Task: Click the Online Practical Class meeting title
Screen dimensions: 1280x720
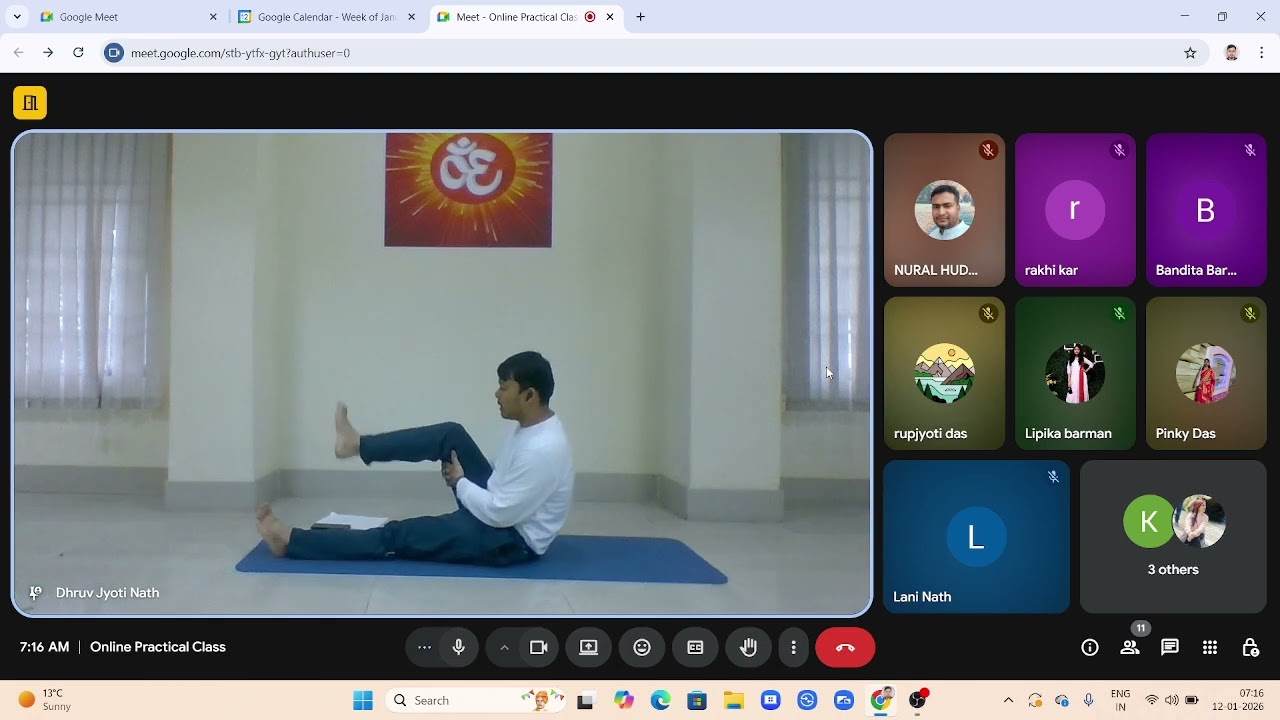Action: pyautogui.click(x=158, y=647)
